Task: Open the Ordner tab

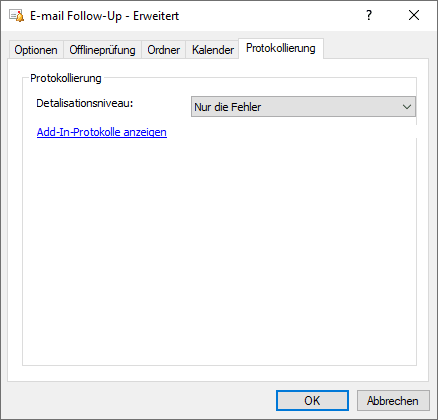Action: (163, 50)
